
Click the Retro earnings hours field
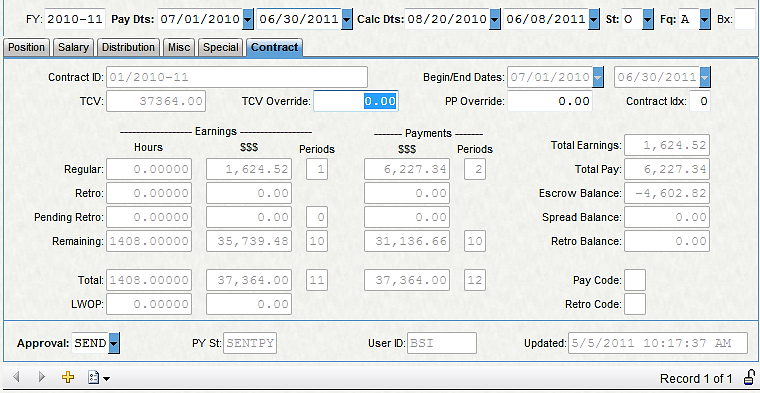[x=149, y=193]
